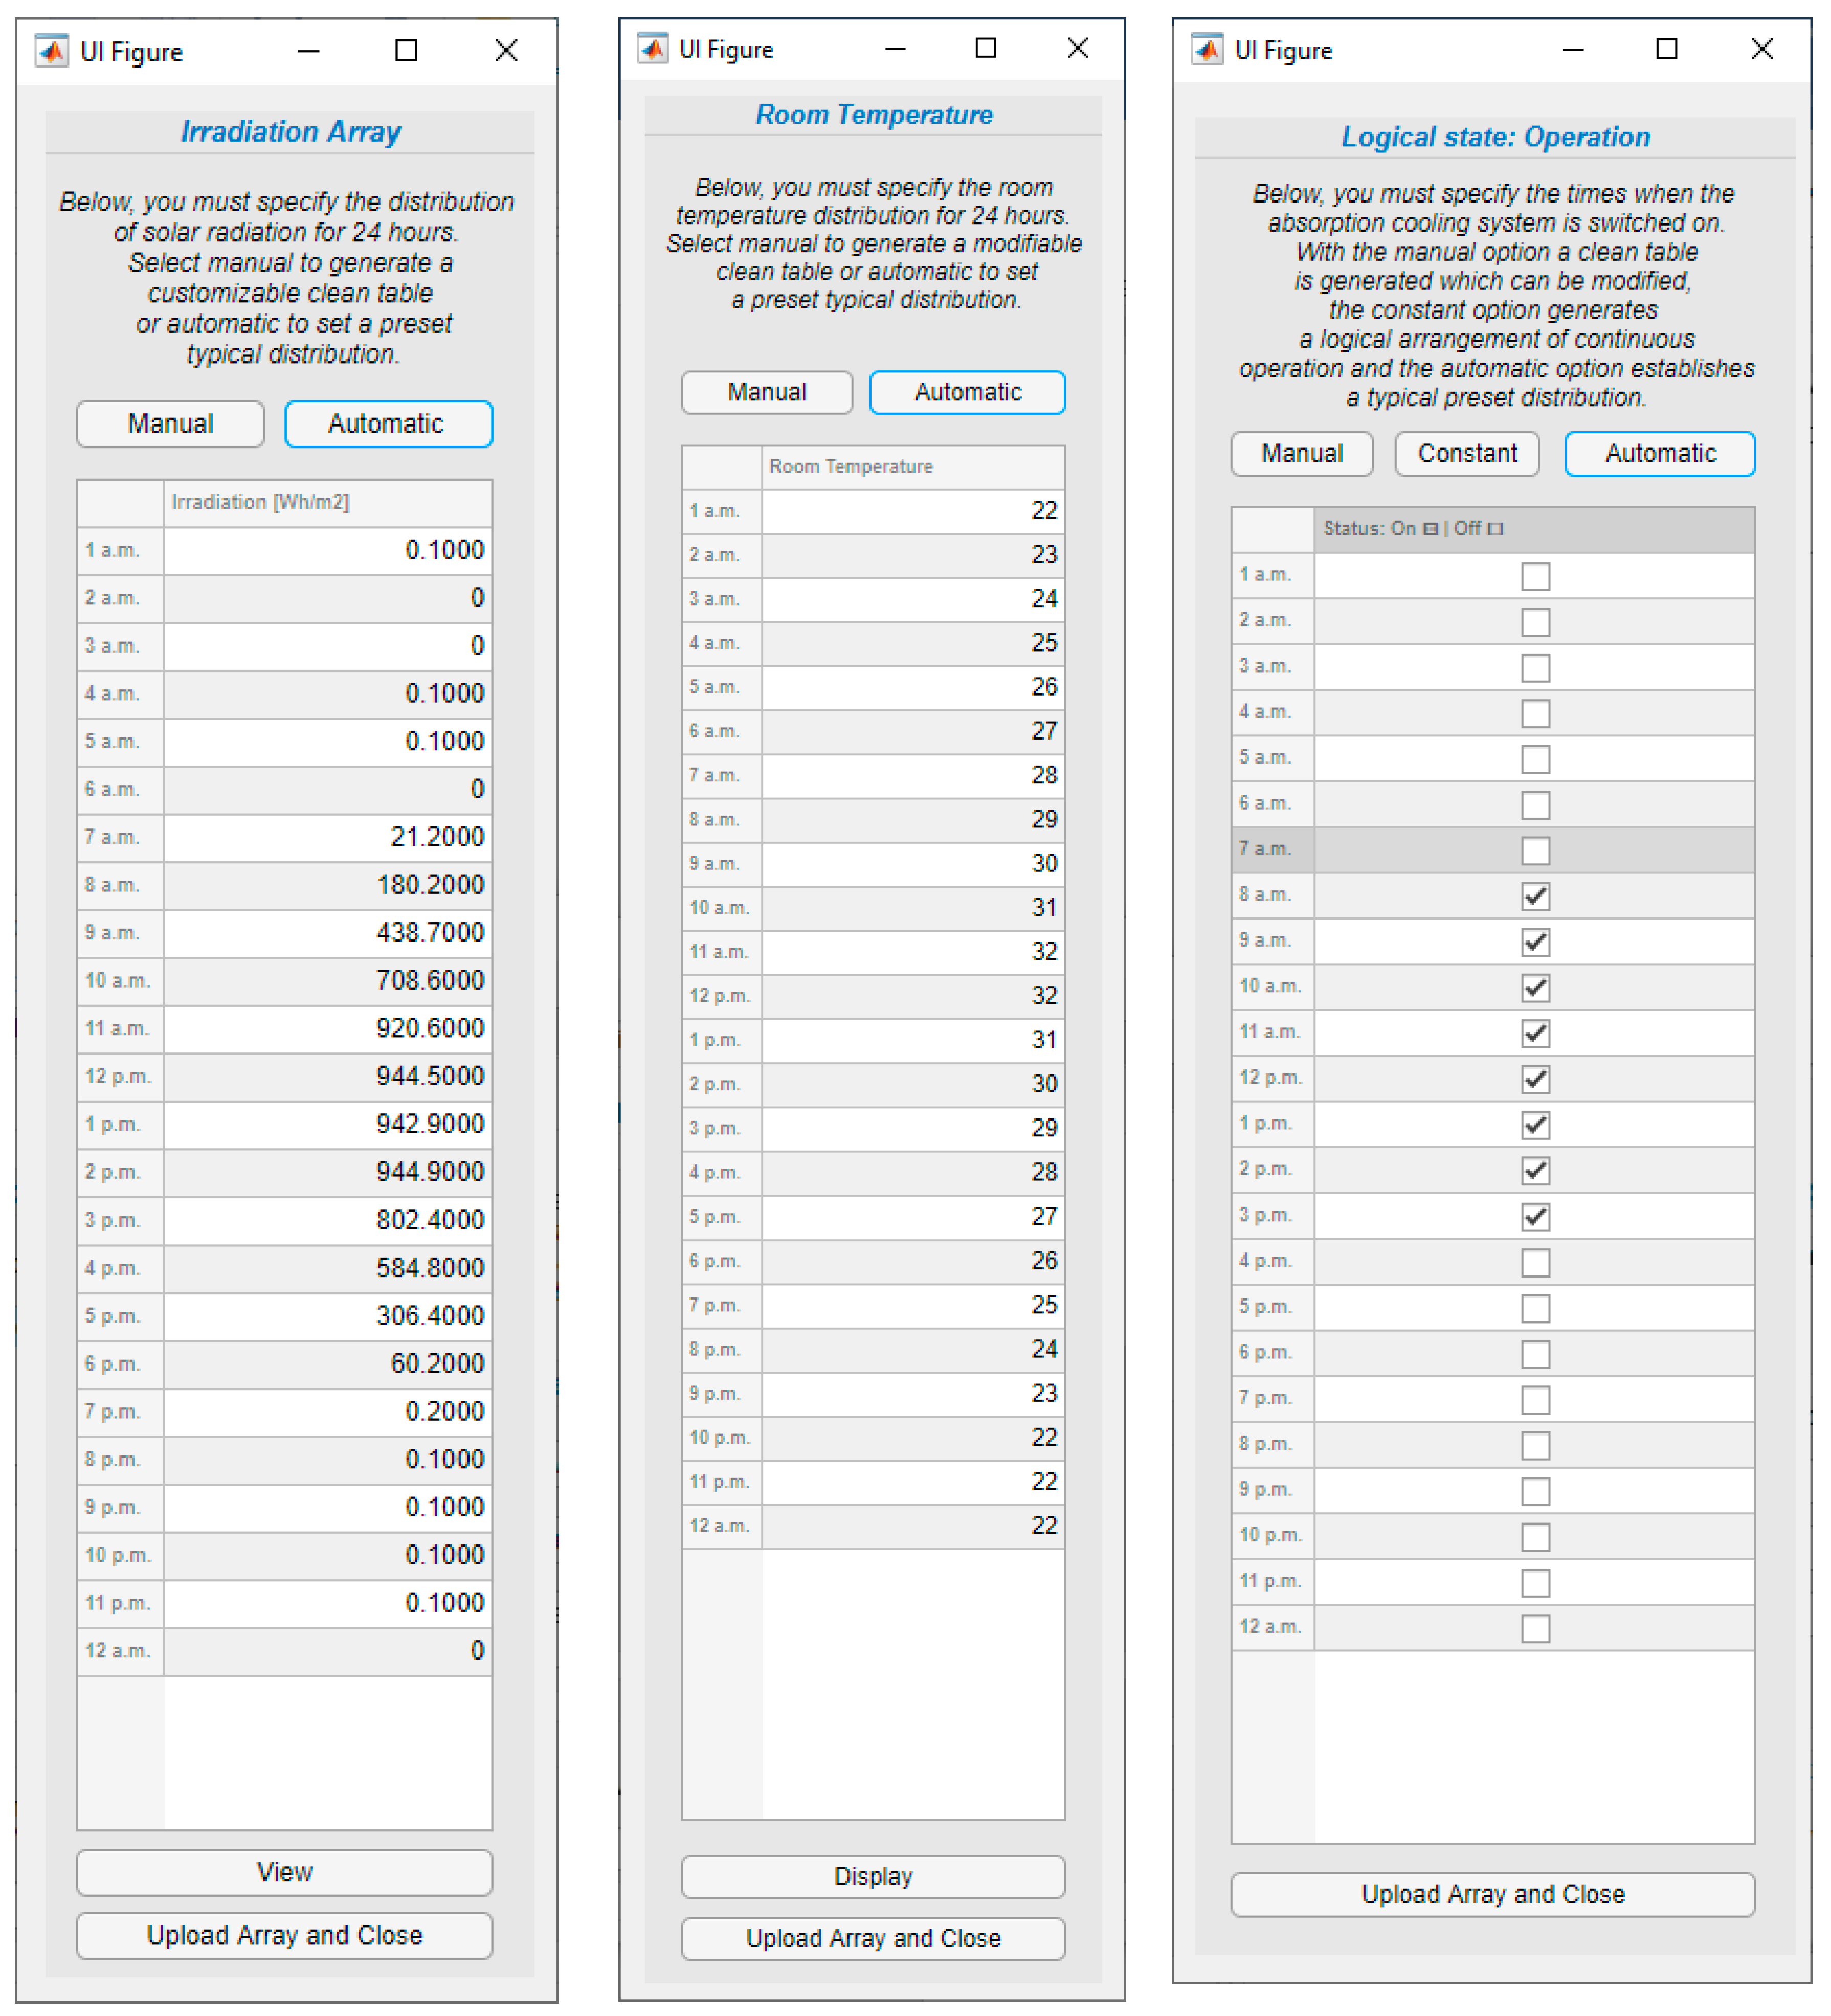
Task: Close the Logical state Operation window
Action: point(1761,49)
